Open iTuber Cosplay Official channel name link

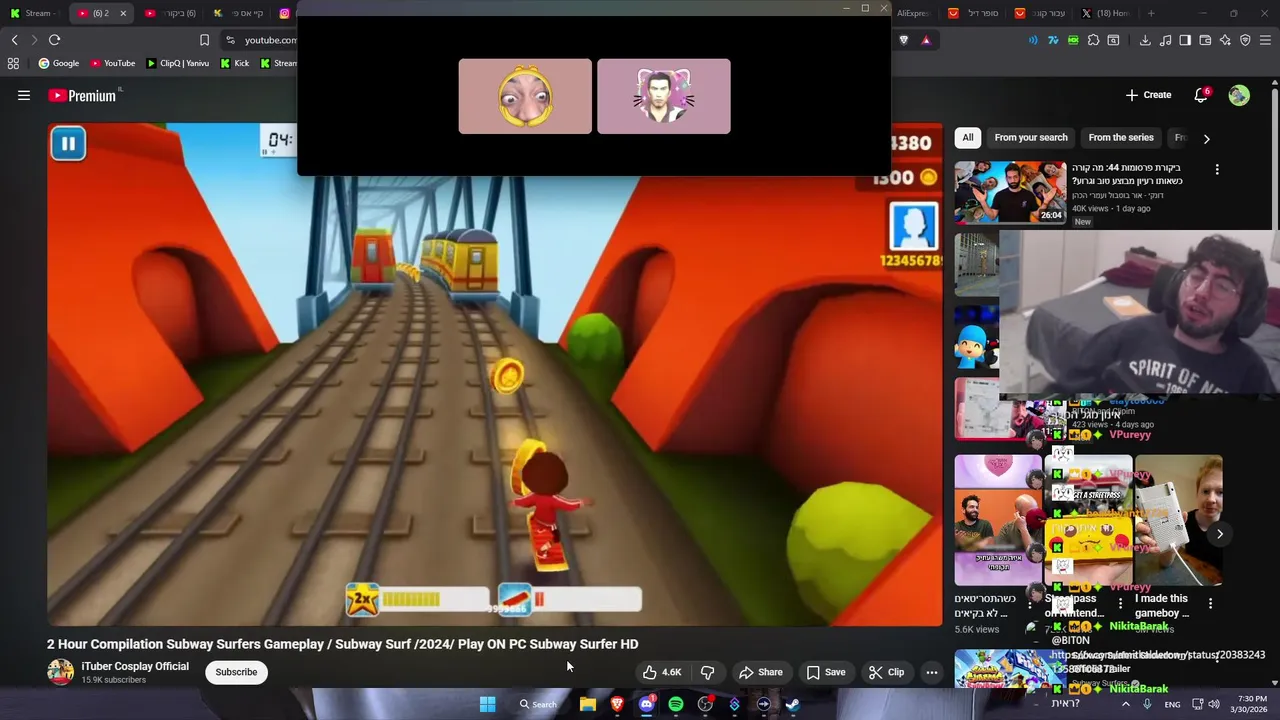(x=135, y=666)
